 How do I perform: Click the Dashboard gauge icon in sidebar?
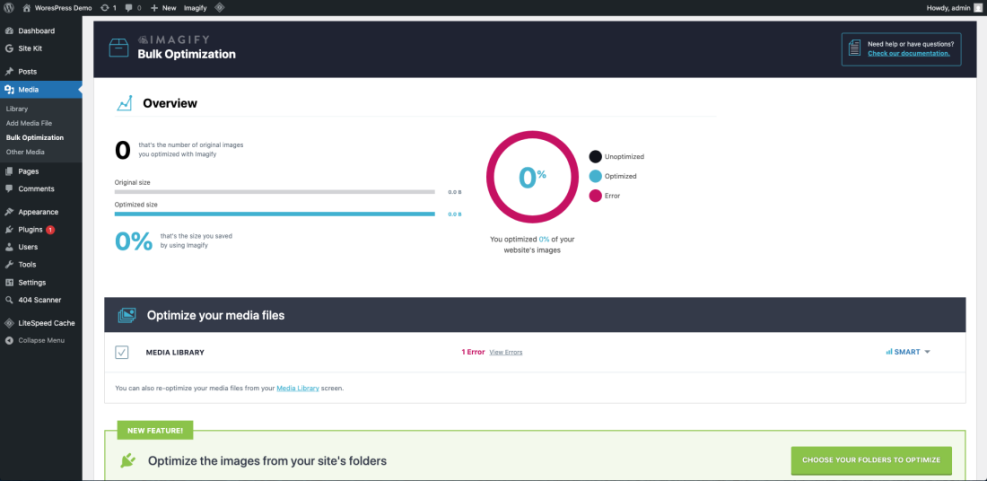point(9,31)
